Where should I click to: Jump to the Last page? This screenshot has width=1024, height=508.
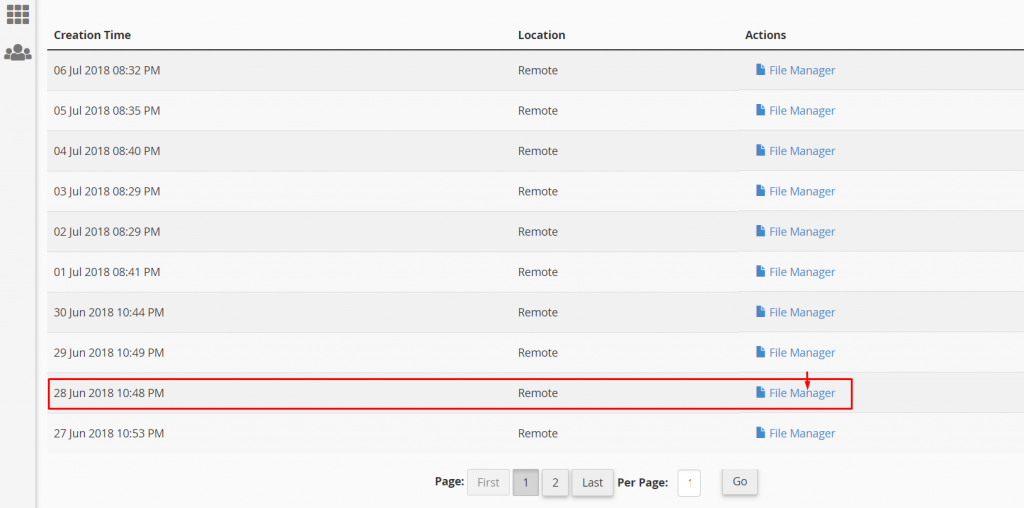(x=592, y=482)
